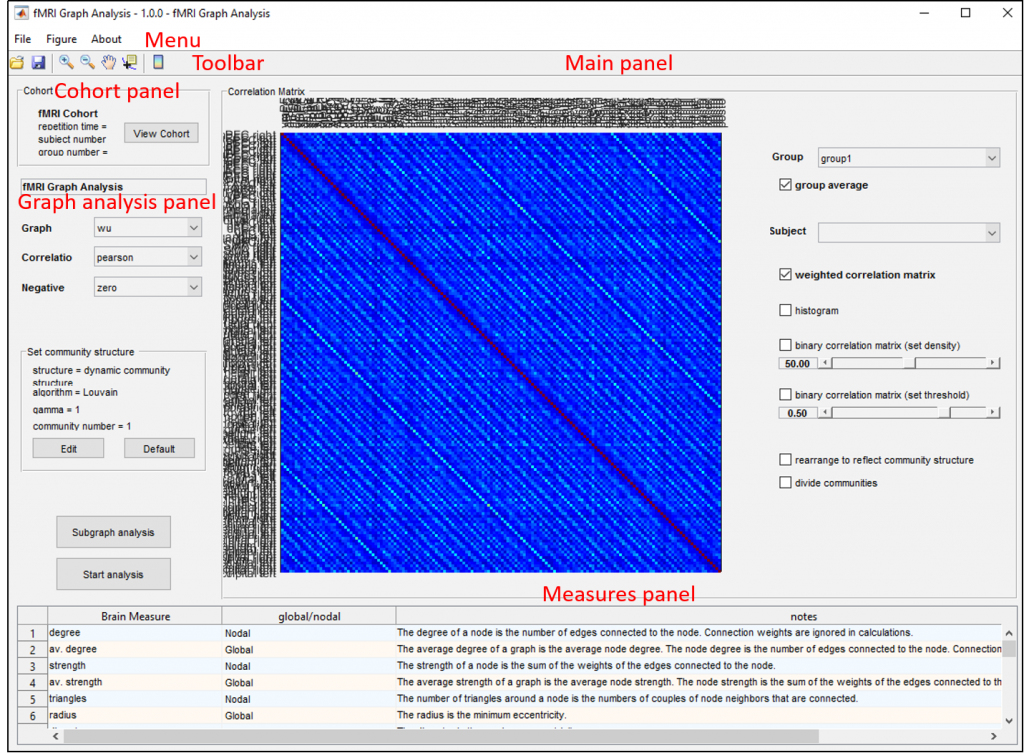Disable weighted correlation matrix

786,274
